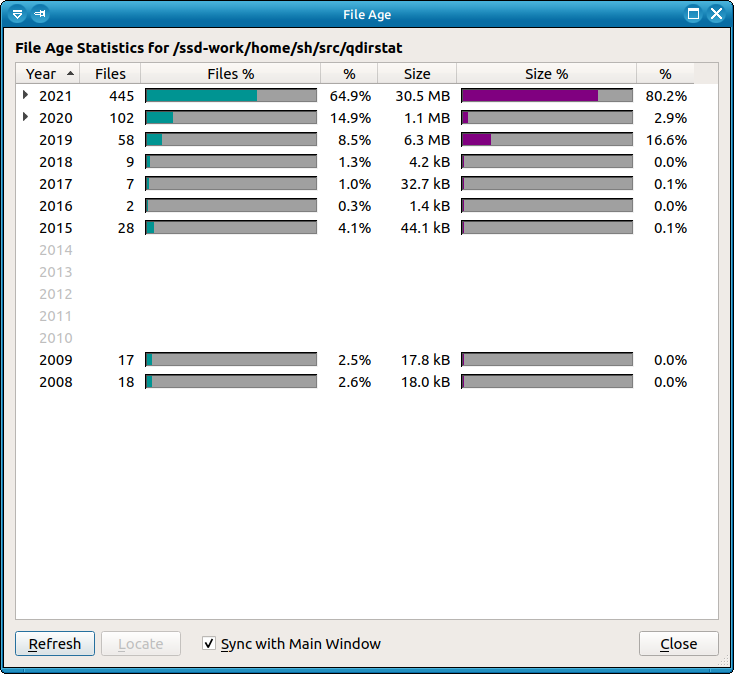
Task: Pin the window with the title bar pin icon
Action: click(x=40, y=14)
